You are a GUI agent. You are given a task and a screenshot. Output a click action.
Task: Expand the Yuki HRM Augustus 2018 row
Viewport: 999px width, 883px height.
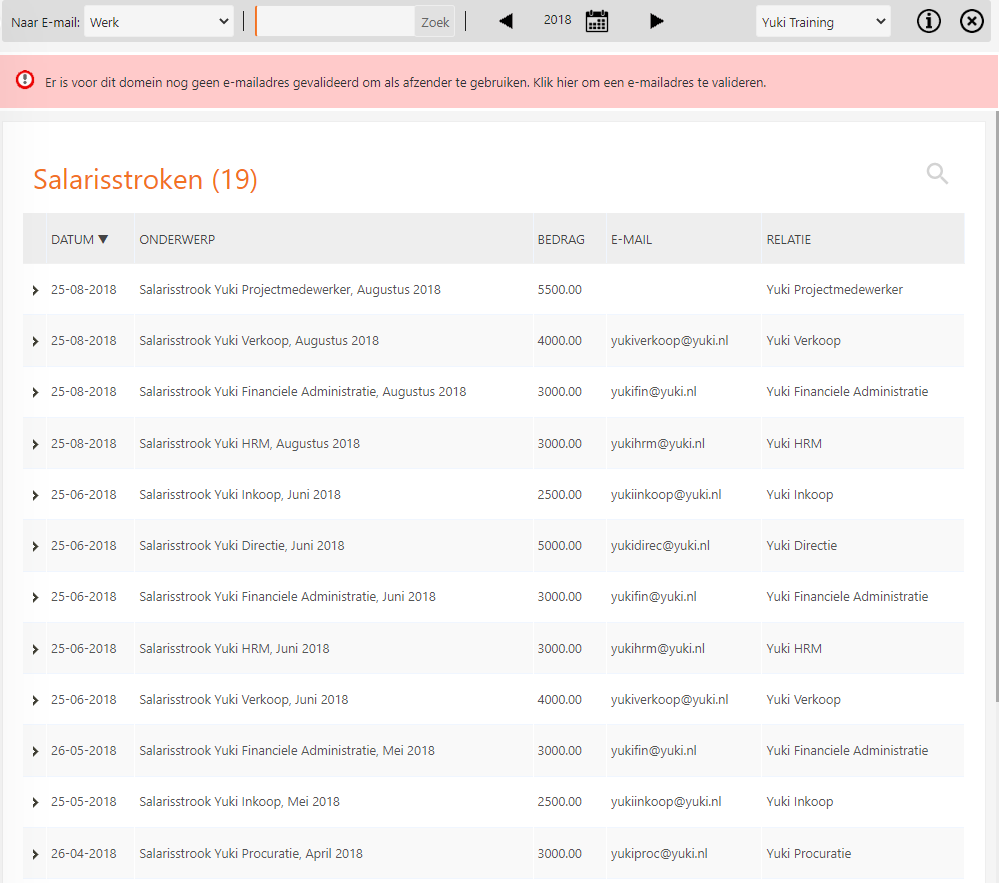[x=35, y=444]
